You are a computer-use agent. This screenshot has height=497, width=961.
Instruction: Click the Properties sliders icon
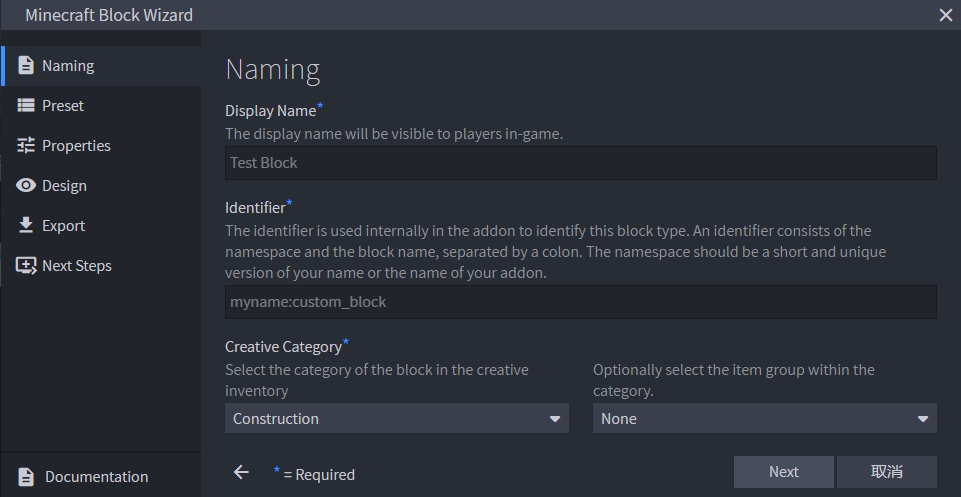coord(26,145)
